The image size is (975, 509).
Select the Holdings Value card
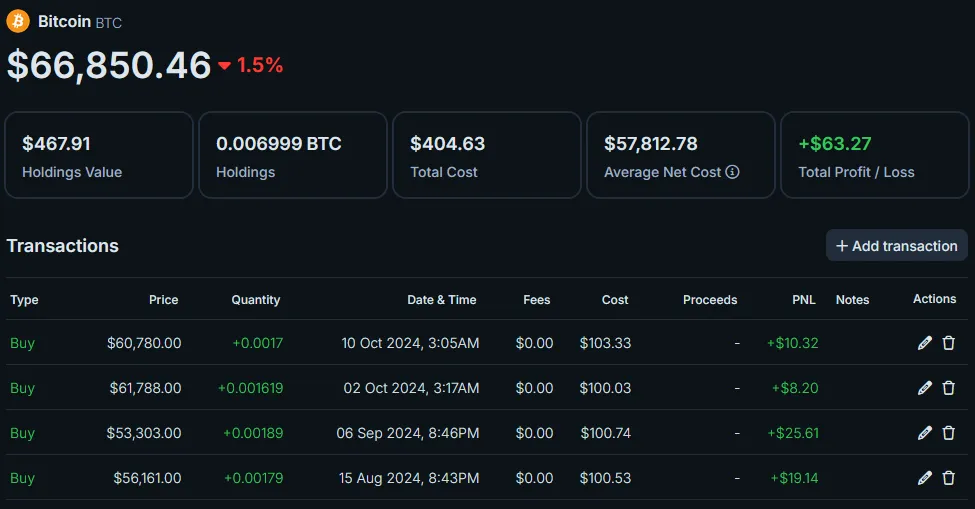(99, 155)
